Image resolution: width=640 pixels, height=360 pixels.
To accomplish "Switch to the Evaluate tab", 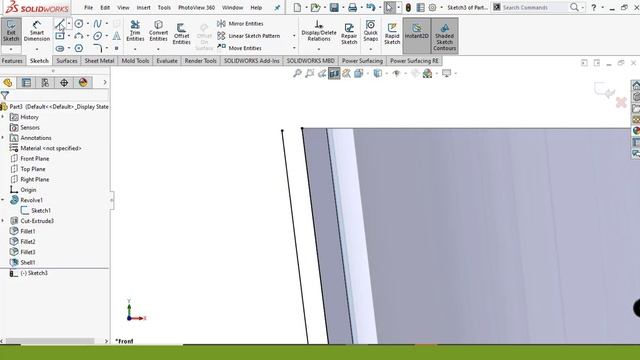I will pyautogui.click(x=167, y=61).
